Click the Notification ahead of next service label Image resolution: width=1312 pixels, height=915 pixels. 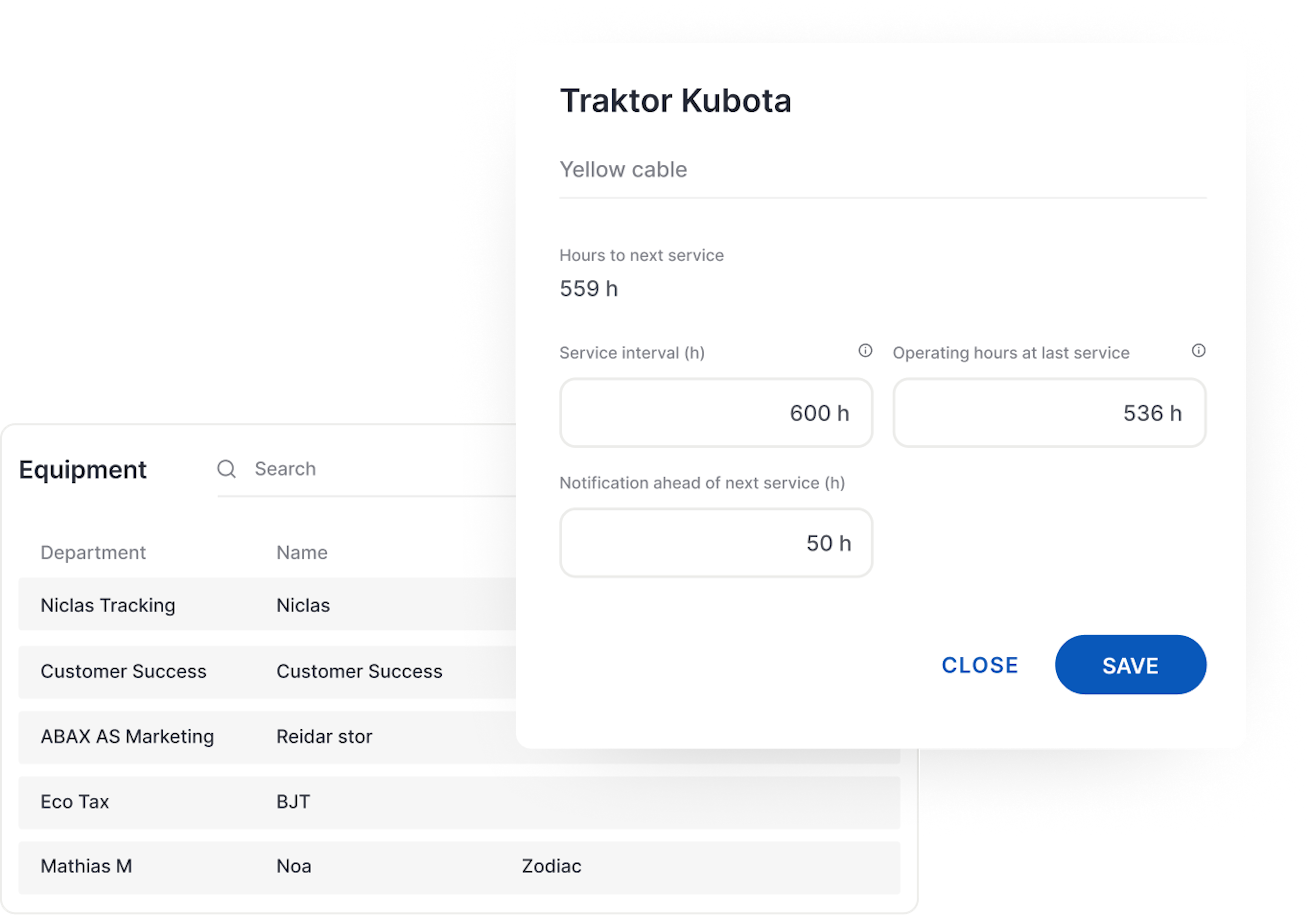702,483
